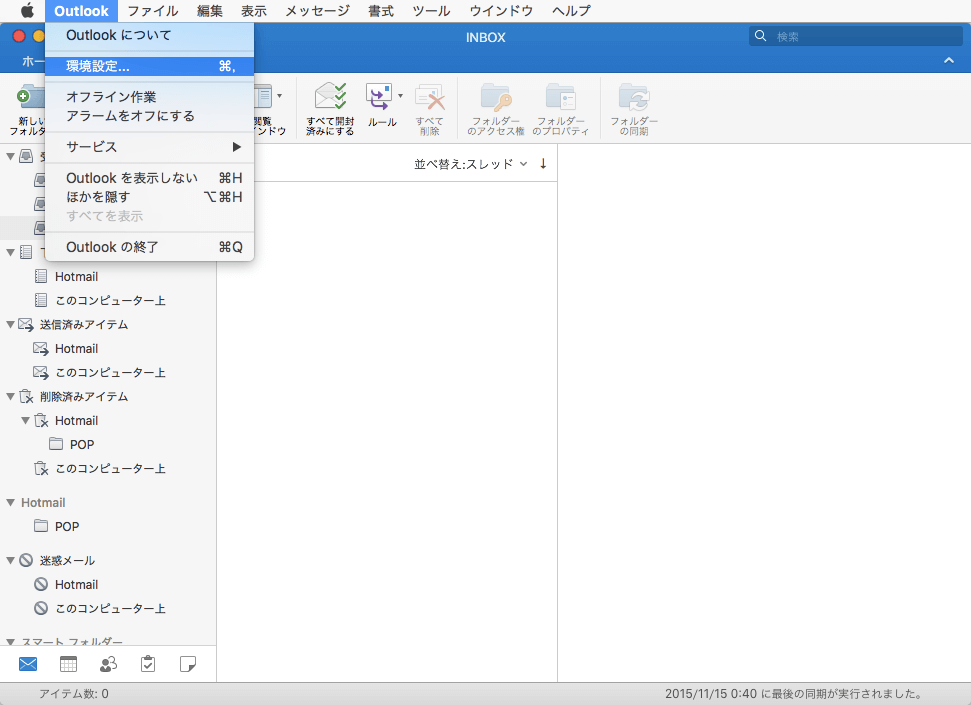Image resolution: width=971 pixels, height=705 pixels.
Task: Switch to Calendar view icon
Action: coord(68,664)
